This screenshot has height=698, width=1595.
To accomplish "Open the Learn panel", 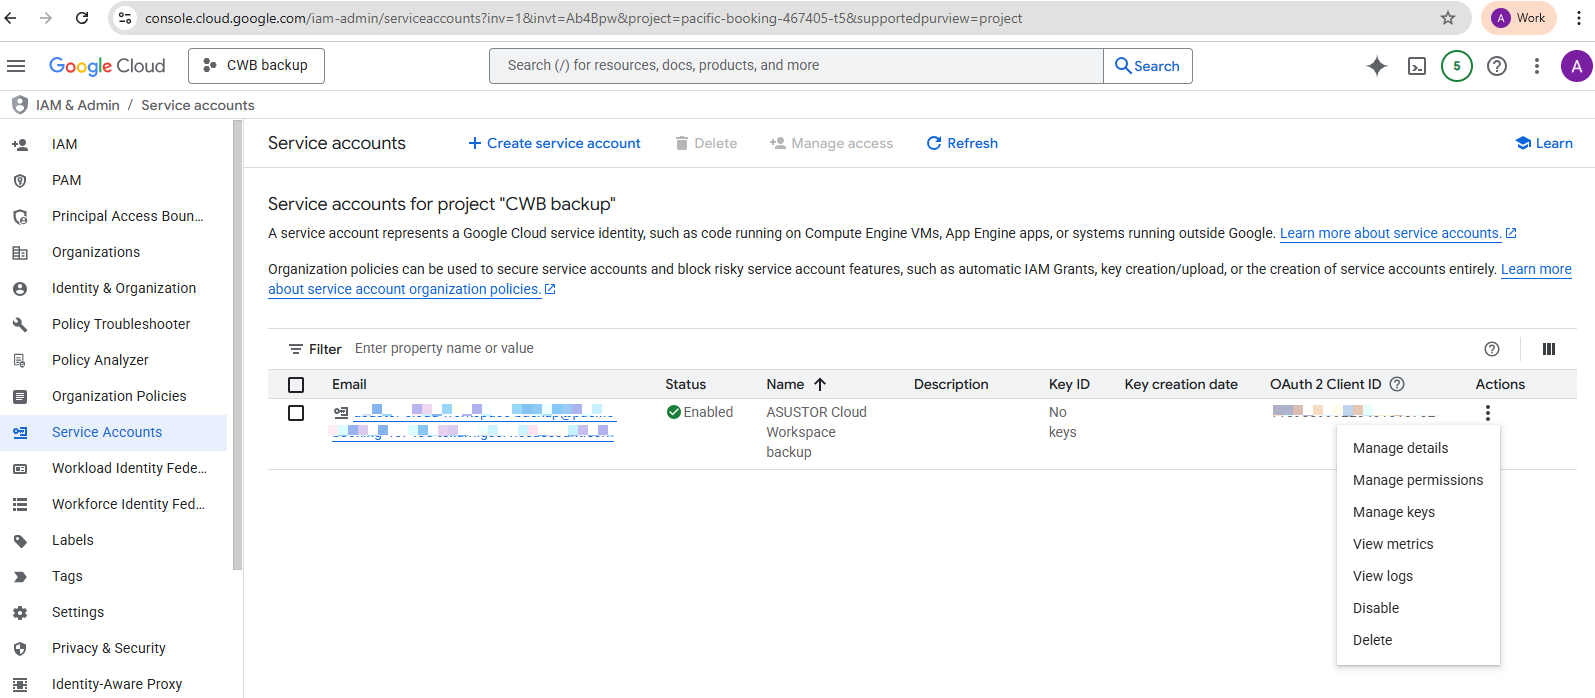I will (x=1544, y=143).
